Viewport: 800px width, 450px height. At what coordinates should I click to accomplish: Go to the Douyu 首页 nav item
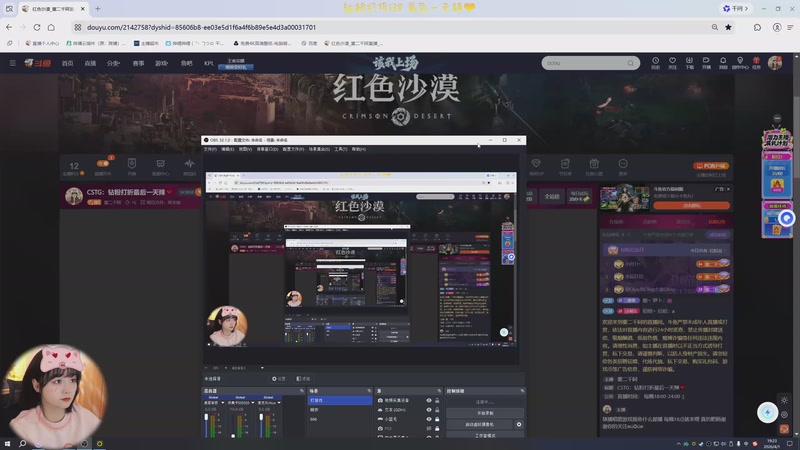tap(67, 63)
